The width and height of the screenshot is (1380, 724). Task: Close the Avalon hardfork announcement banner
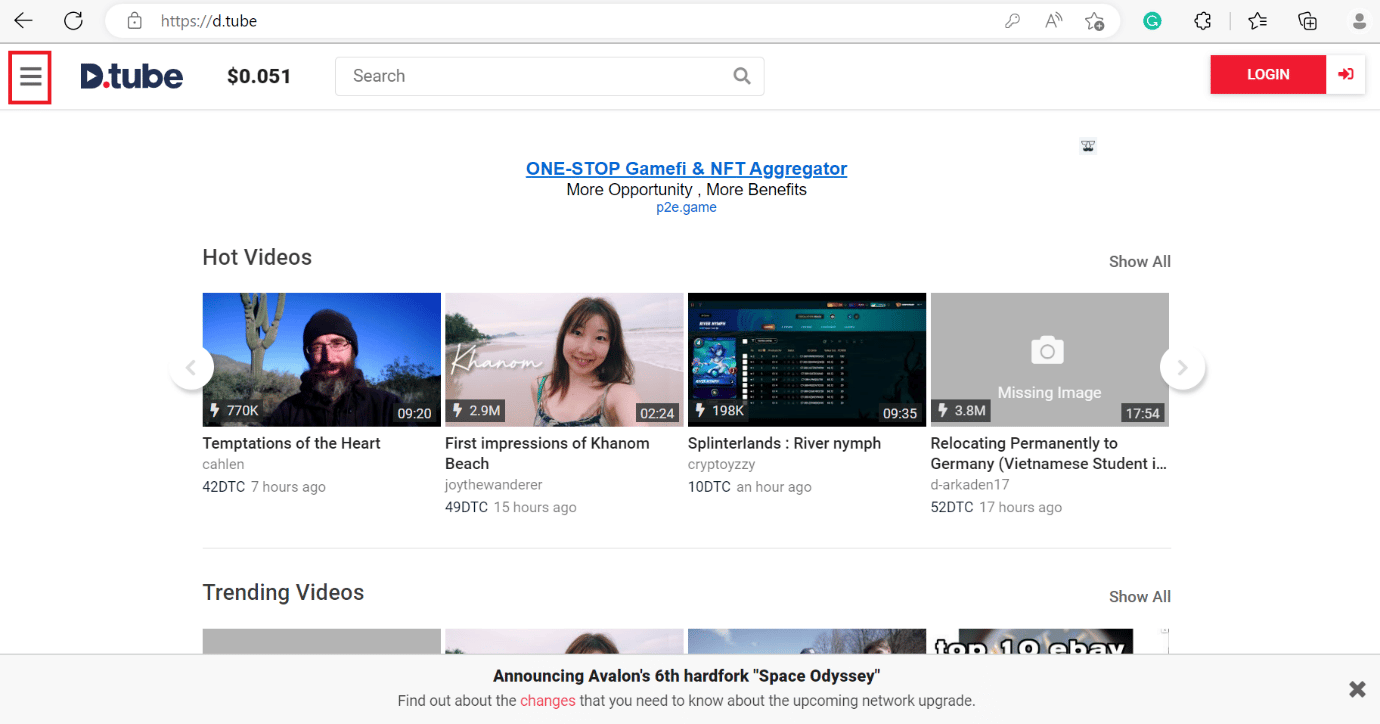pyautogui.click(x=1357, y=689)
